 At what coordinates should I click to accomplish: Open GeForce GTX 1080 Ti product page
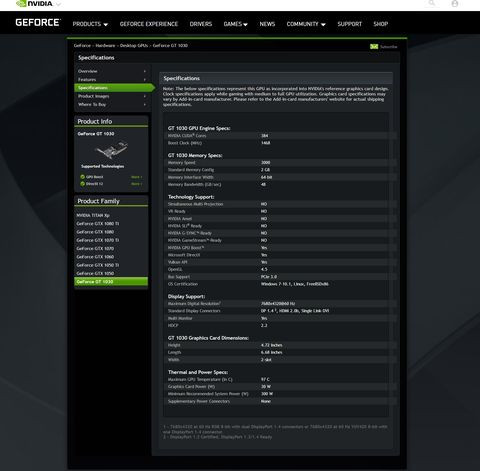(98, 224)
